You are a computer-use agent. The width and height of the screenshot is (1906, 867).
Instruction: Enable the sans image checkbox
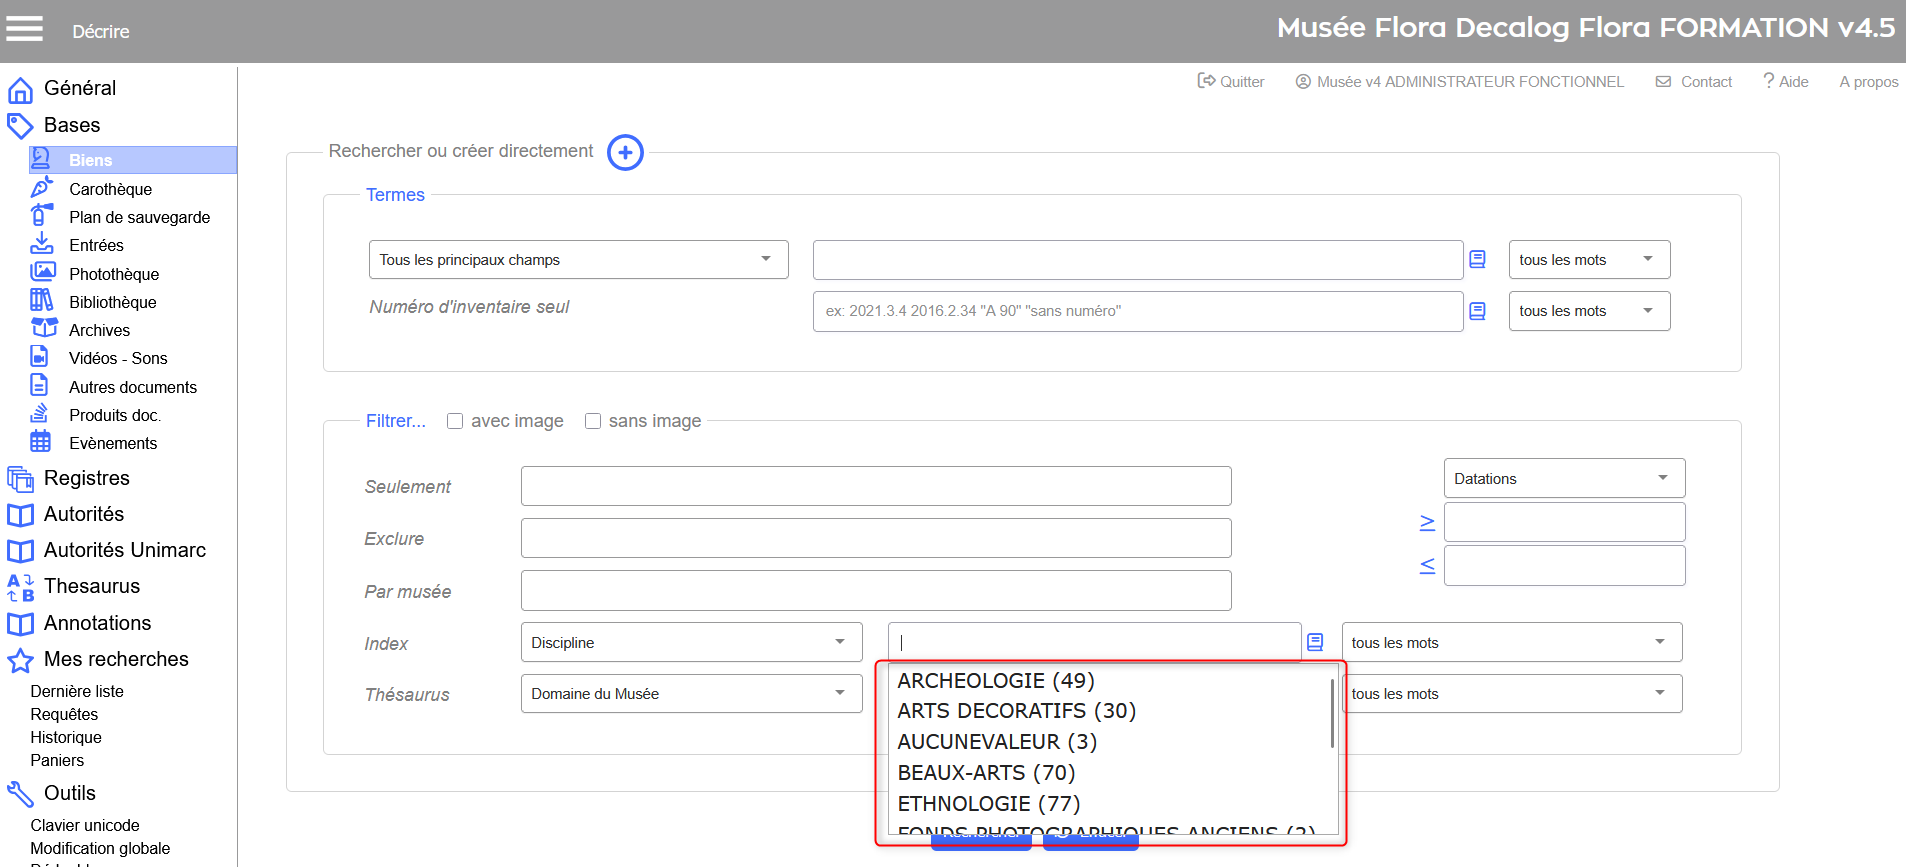(593, 421)
